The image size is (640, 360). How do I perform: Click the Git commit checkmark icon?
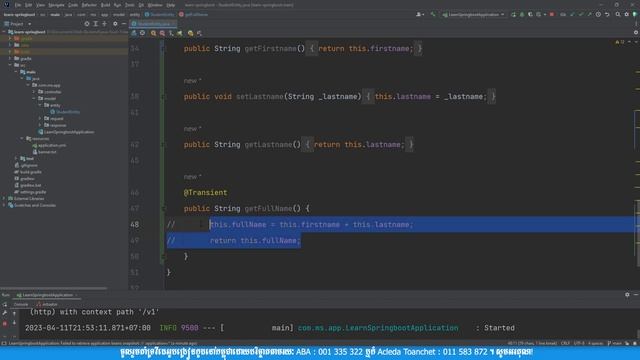click(581, 14)
